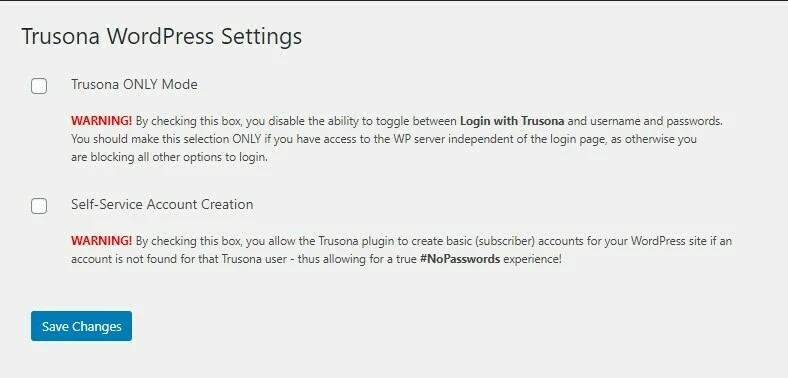Viewport: 788px width, 378px height.
Task: Click the line starting 'You should make this selection'
Action: click(x=383, y=139)
